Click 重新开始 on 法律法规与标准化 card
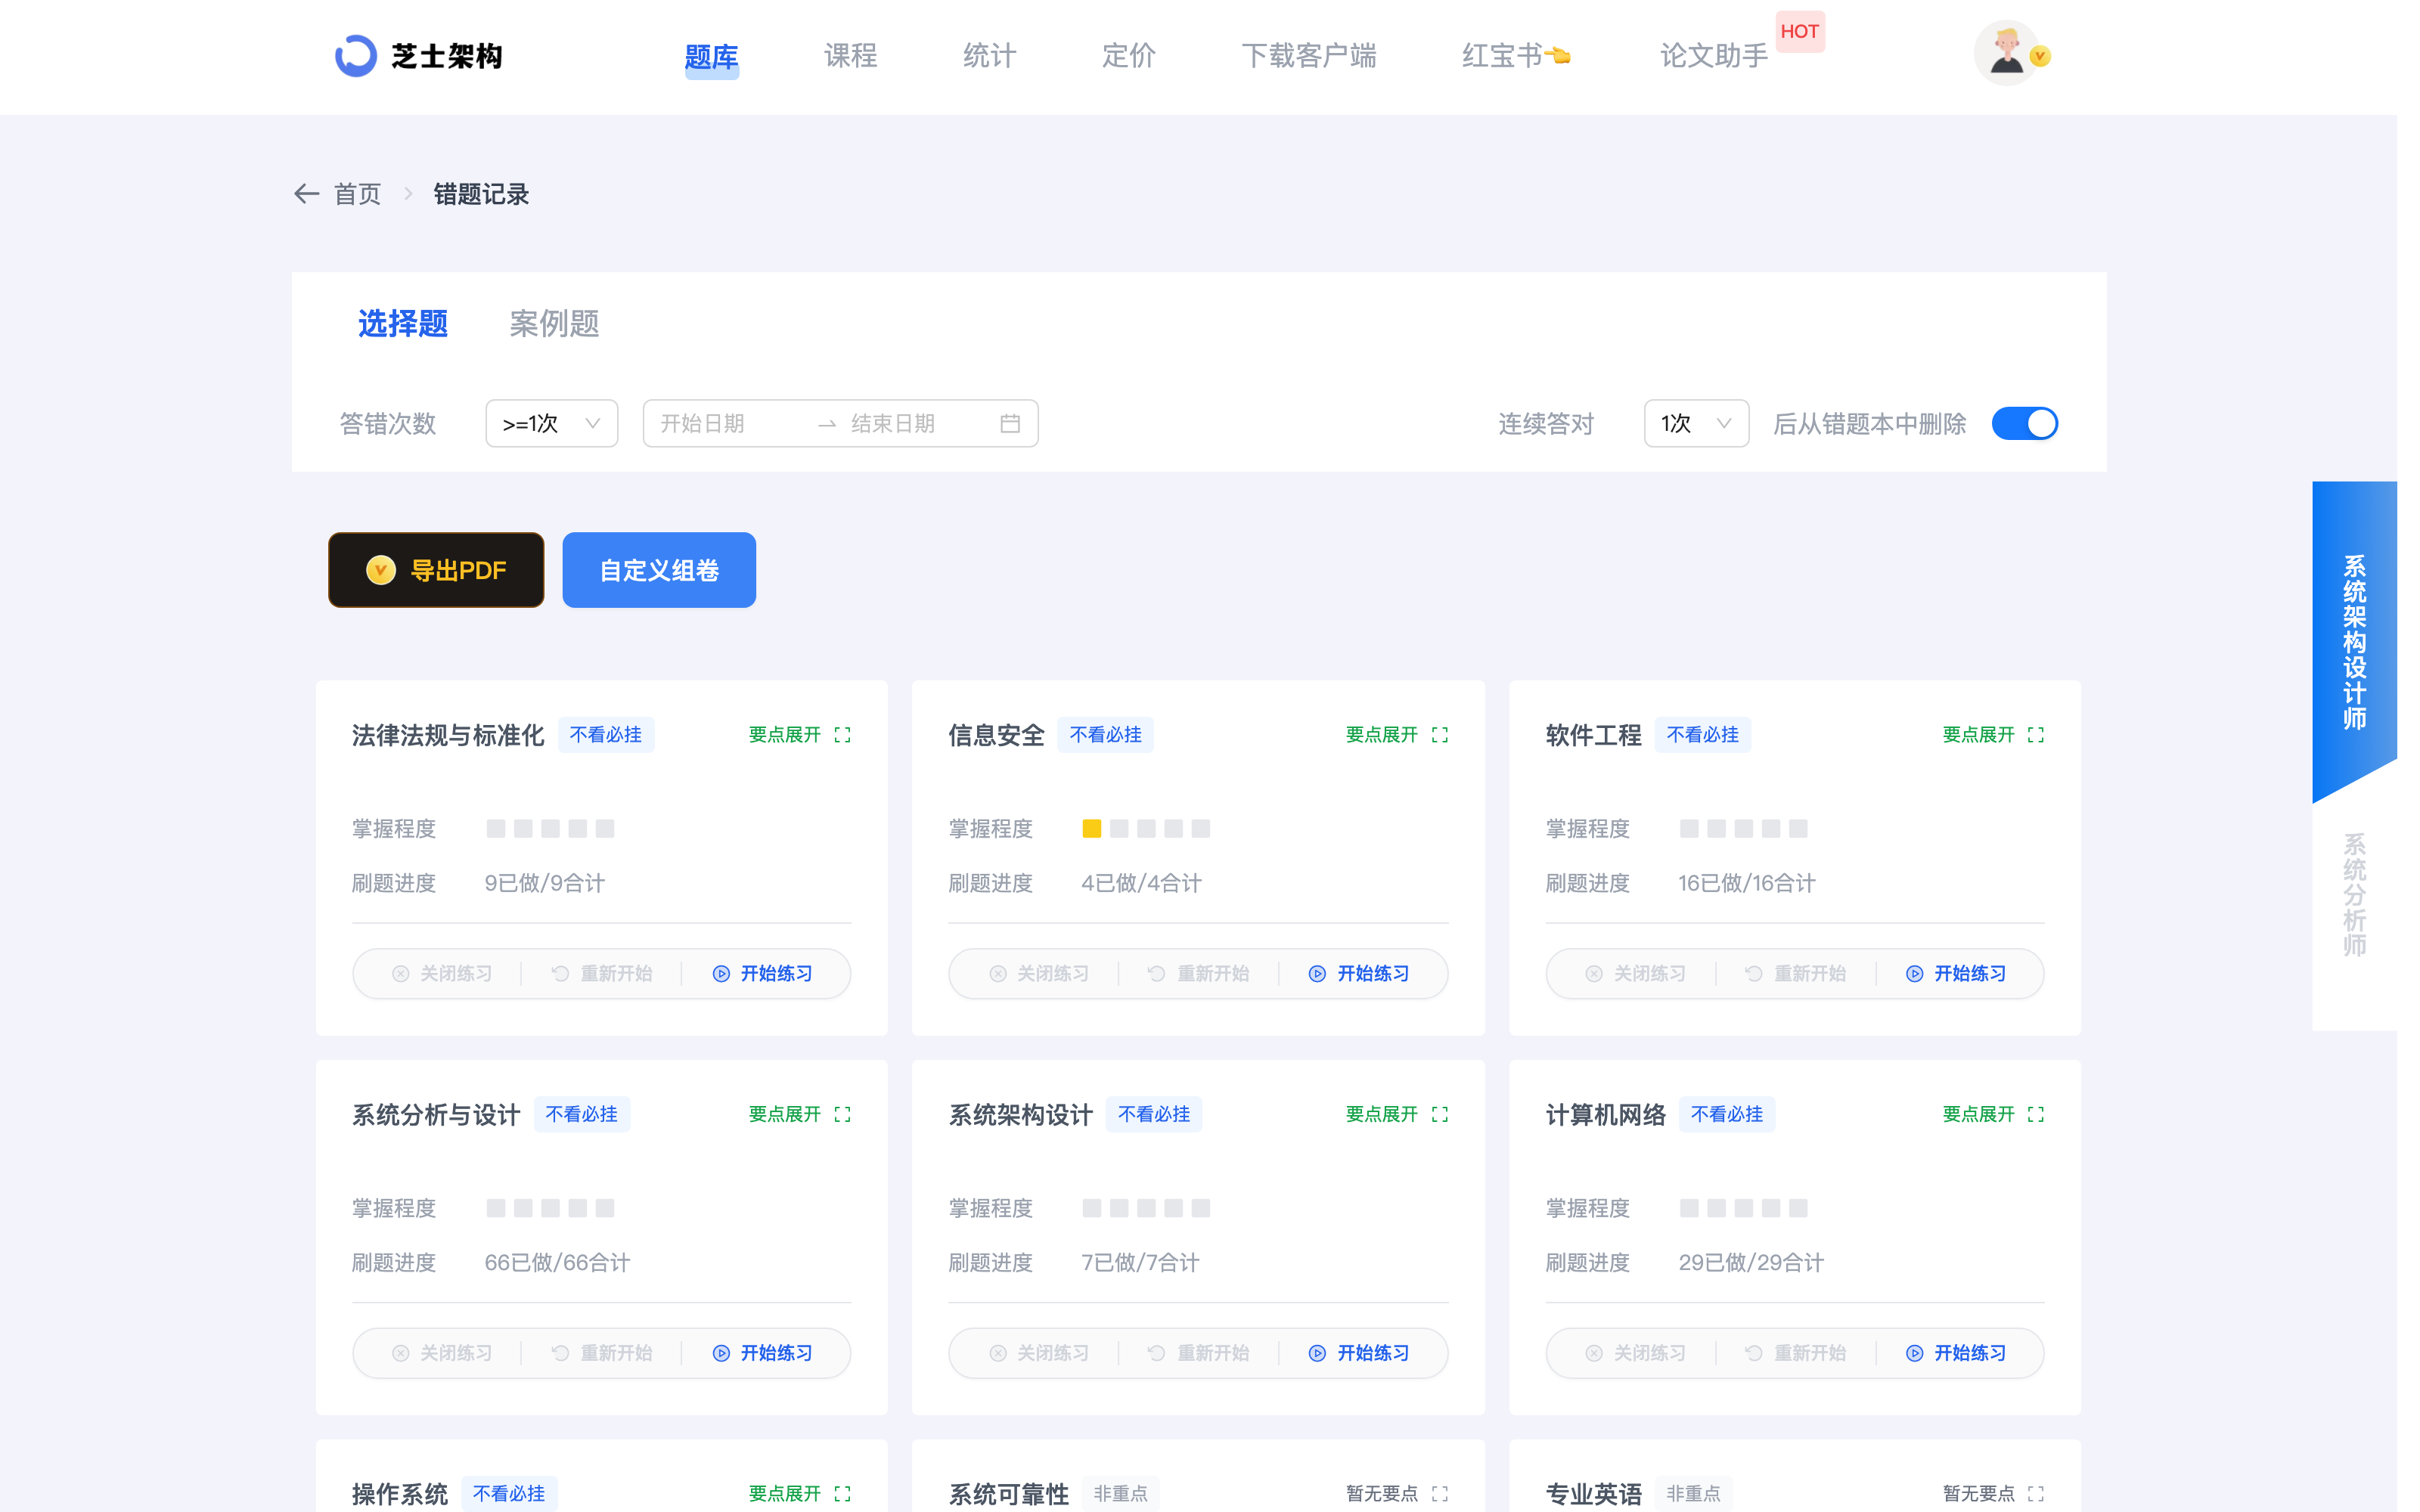Image resolution: width=2420 pixels, height=1512 pixels. (x=602, y=974)
